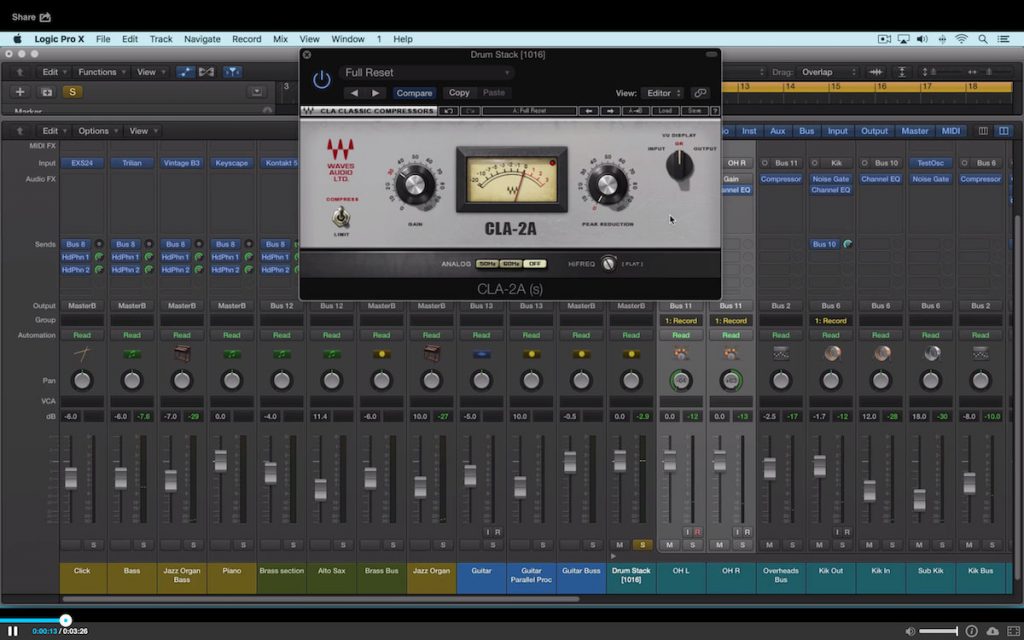
Task: Click the Bass channel volume fader
Action: (x=121, y=477)
